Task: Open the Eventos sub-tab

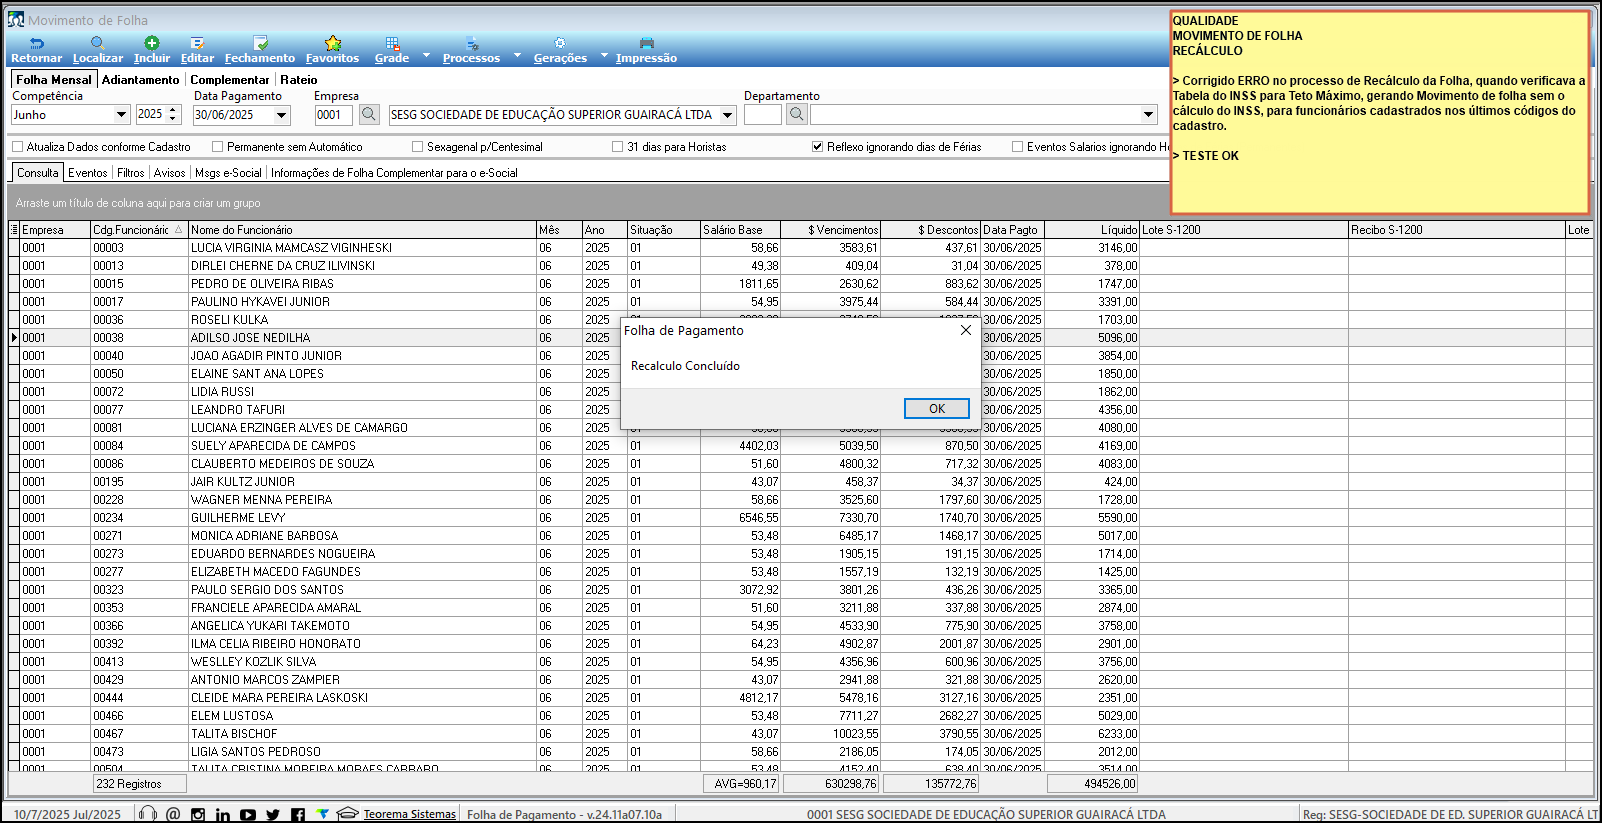Action: [x=87, y=172]
